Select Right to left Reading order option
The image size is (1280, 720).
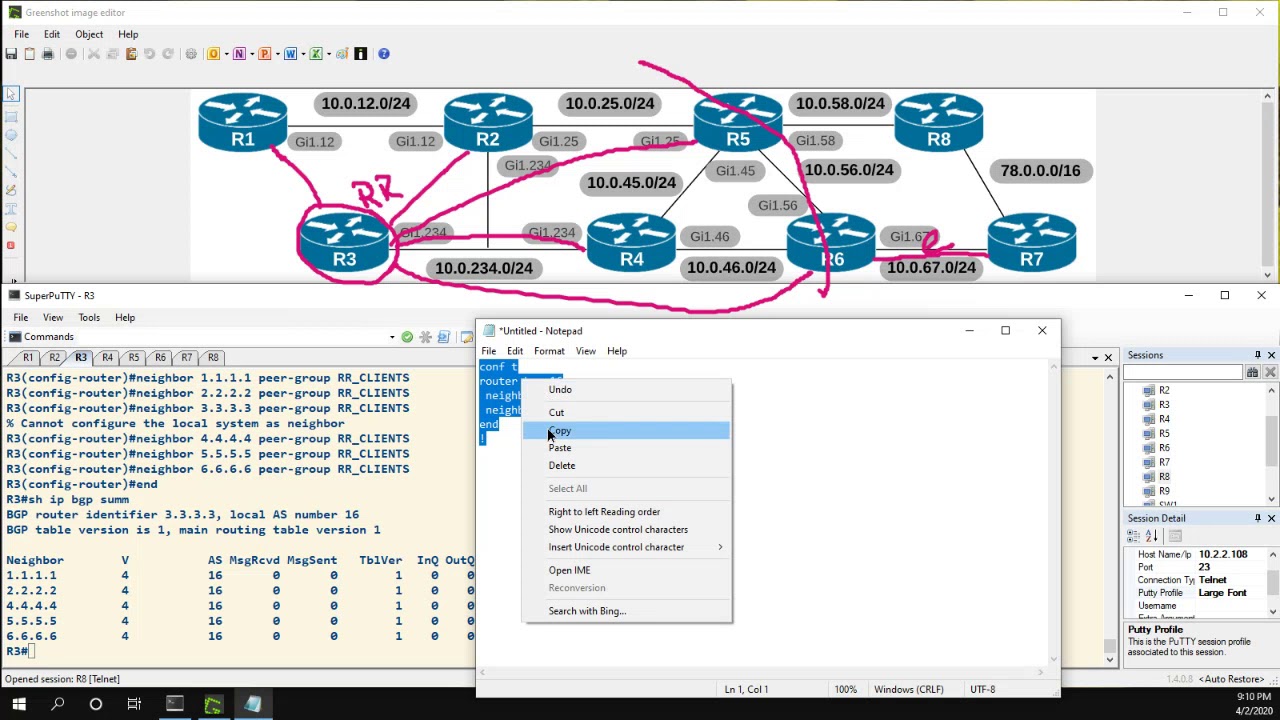[626, 512]
